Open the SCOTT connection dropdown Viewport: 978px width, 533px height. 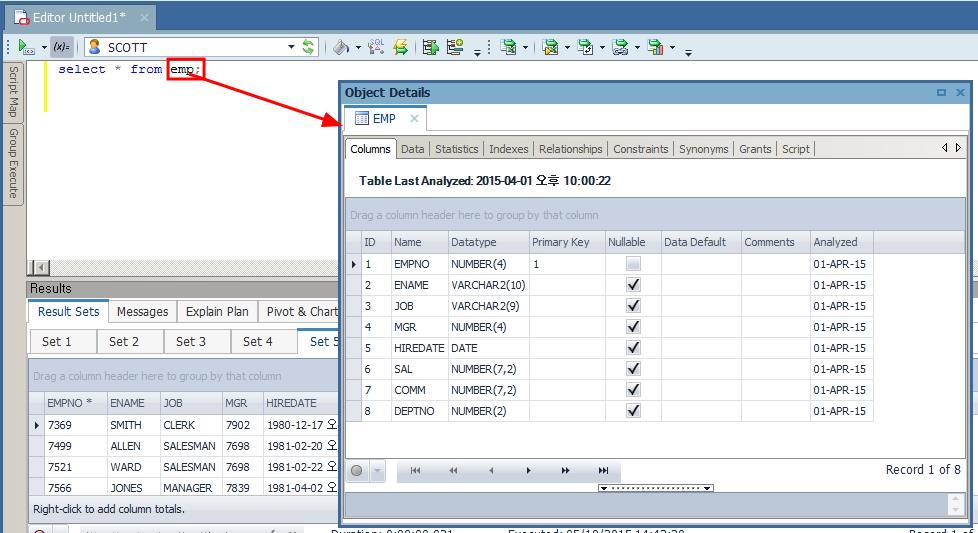pos(291,47)
